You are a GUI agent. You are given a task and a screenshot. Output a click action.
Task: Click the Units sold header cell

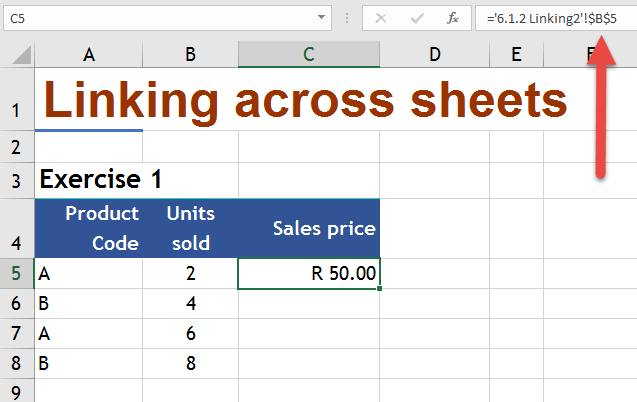(190, 228)
